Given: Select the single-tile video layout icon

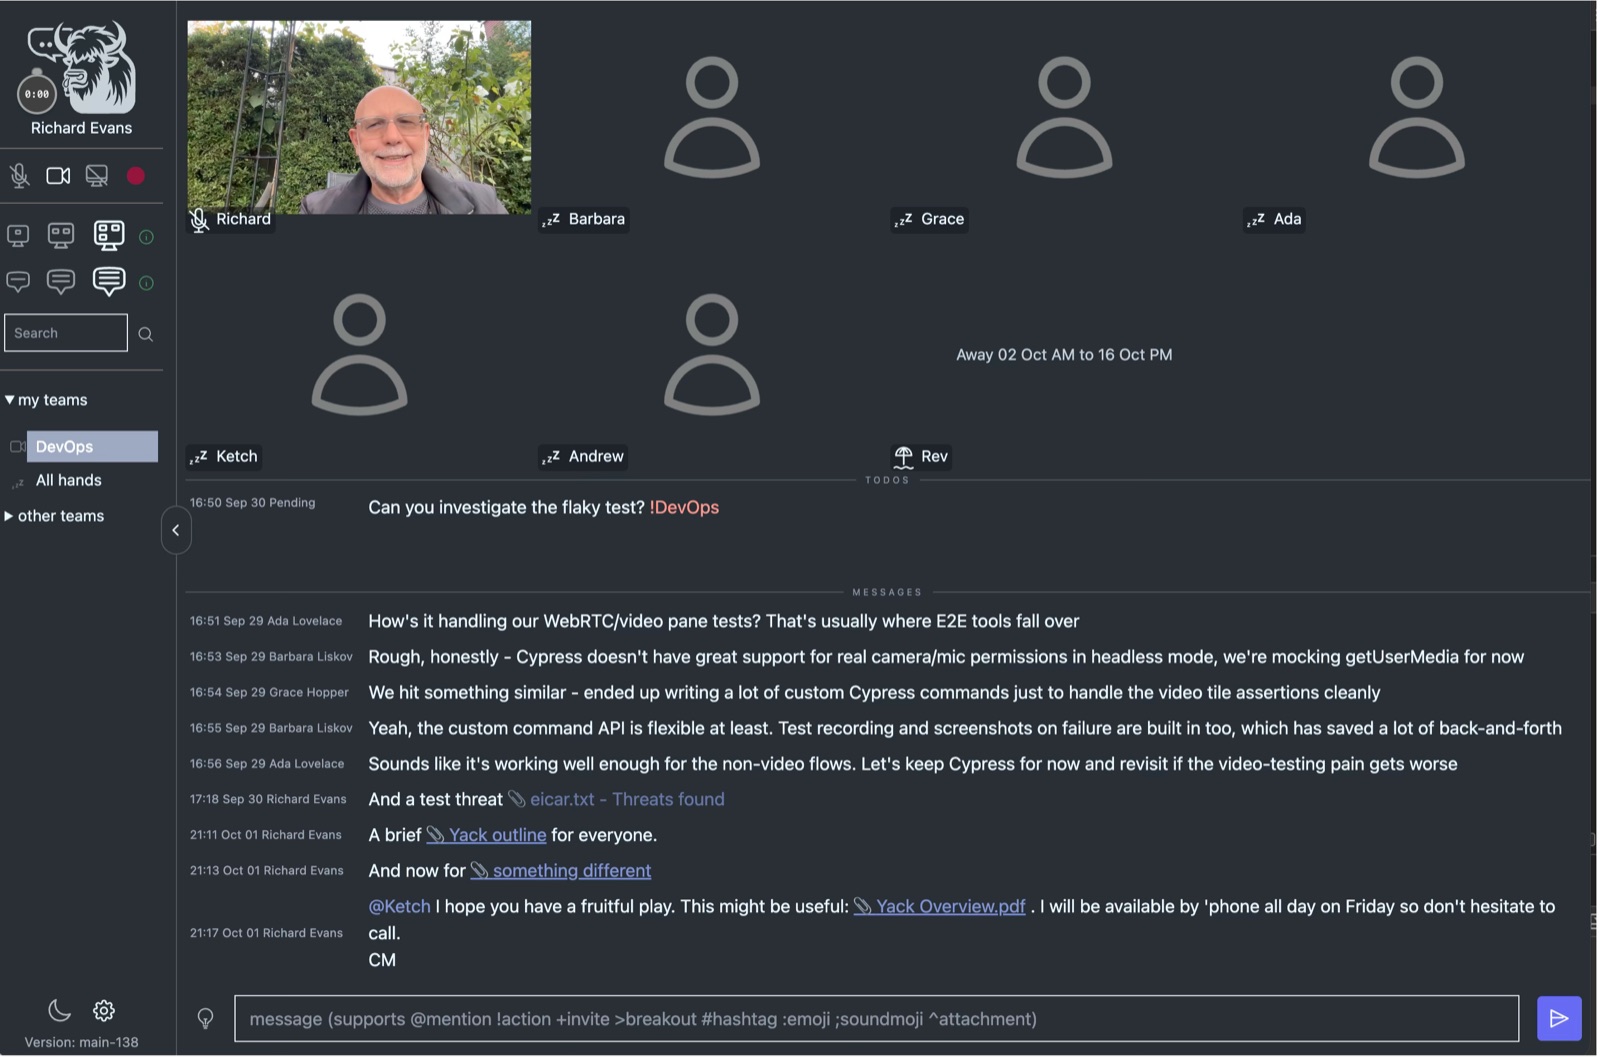Looking at the screenshot, I should [18, 236].
